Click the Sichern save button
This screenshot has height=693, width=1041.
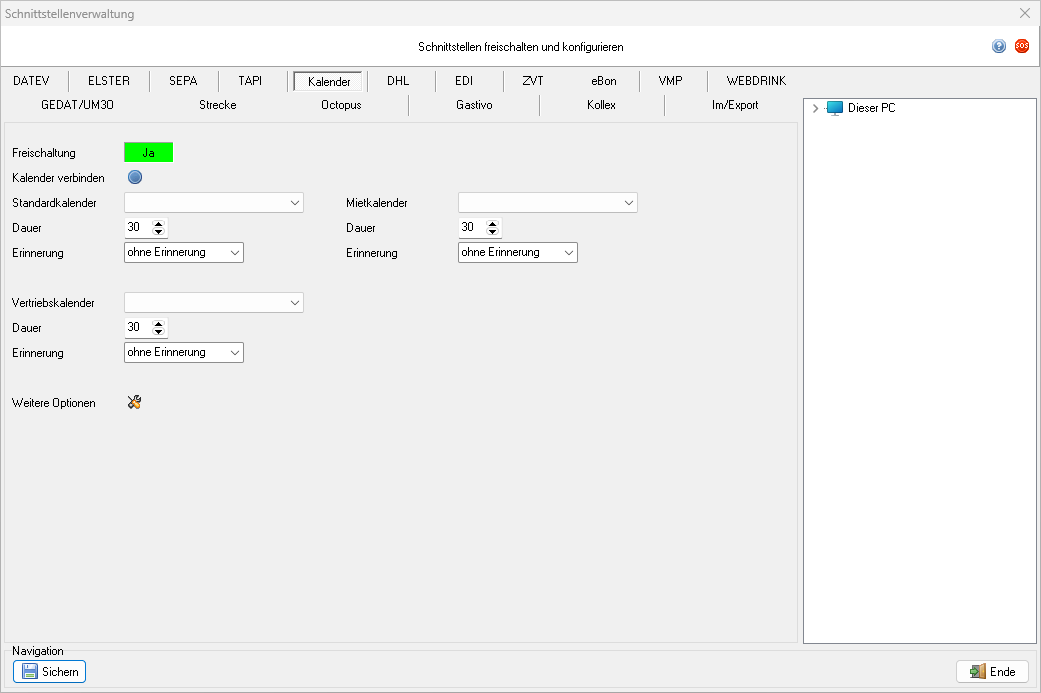(x=49, y=672)
